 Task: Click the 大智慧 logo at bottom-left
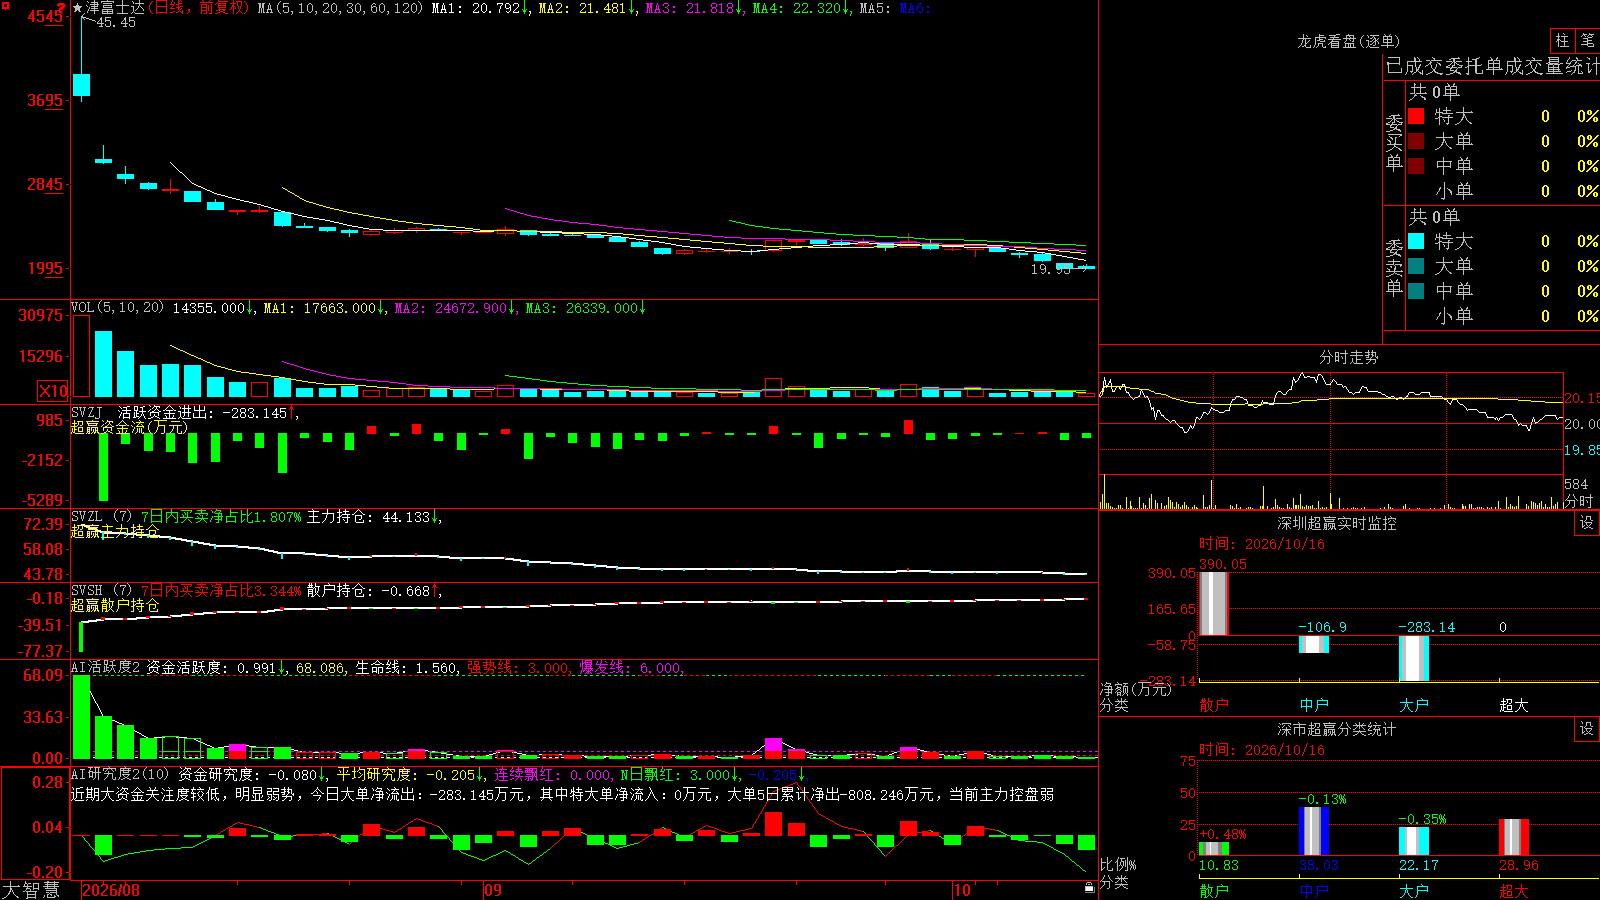point(31,890)
